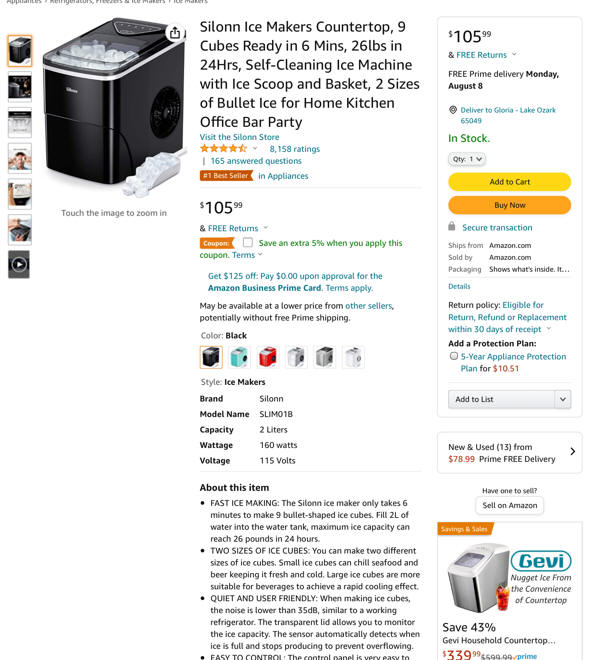Expand FREE Returns in the buy box
The image size is (590, 660).
[x=514, y=55]
